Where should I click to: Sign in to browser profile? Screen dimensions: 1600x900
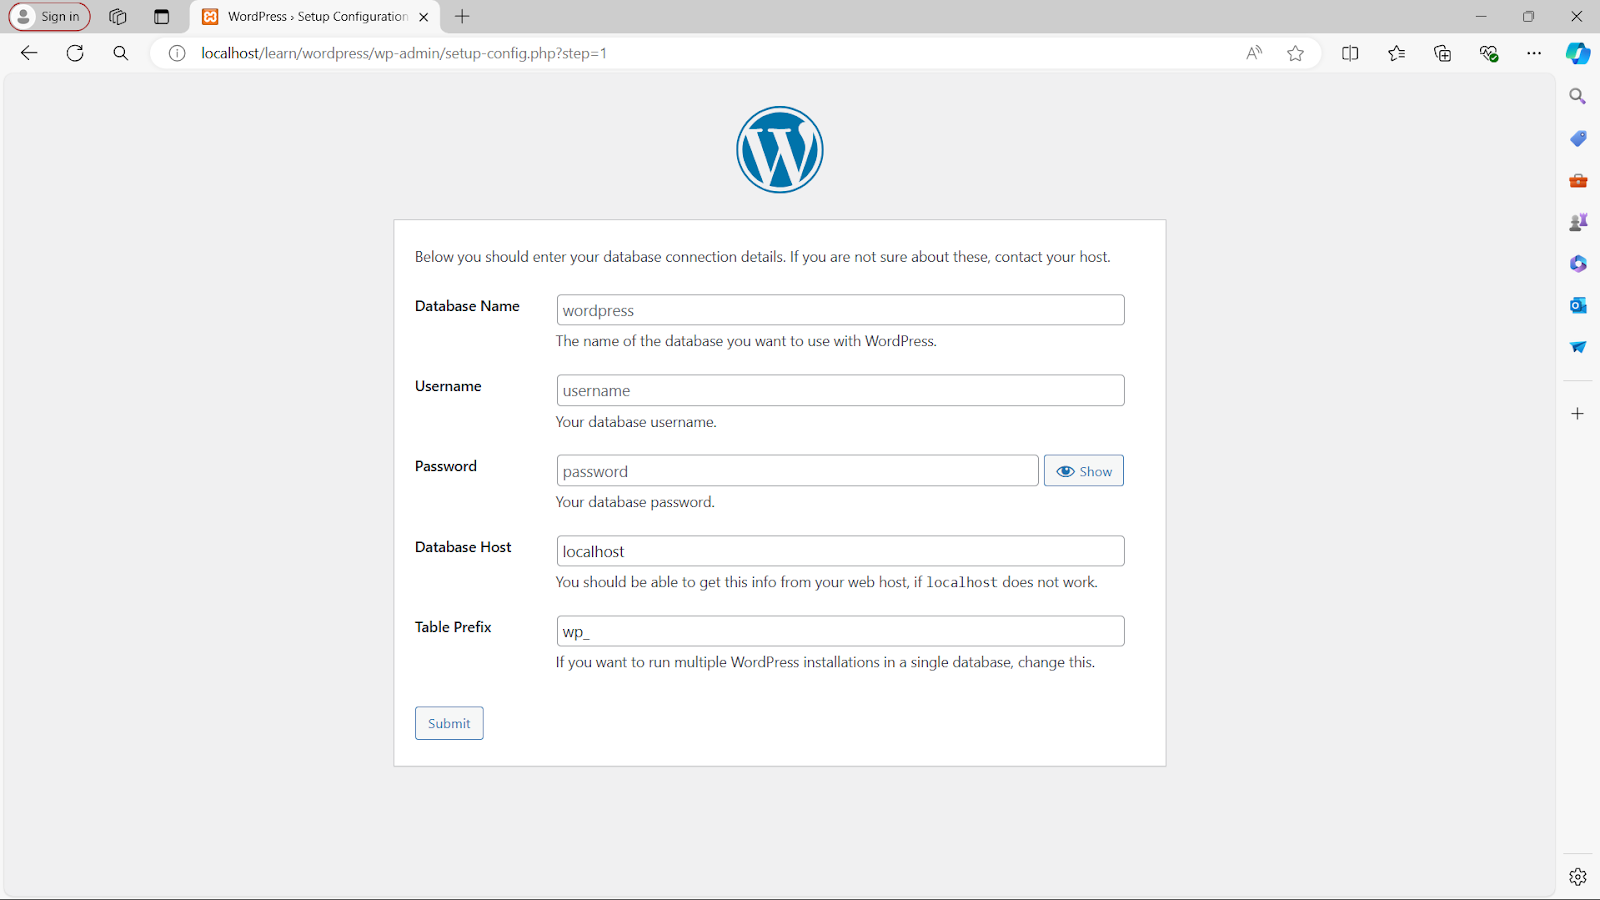49,16
